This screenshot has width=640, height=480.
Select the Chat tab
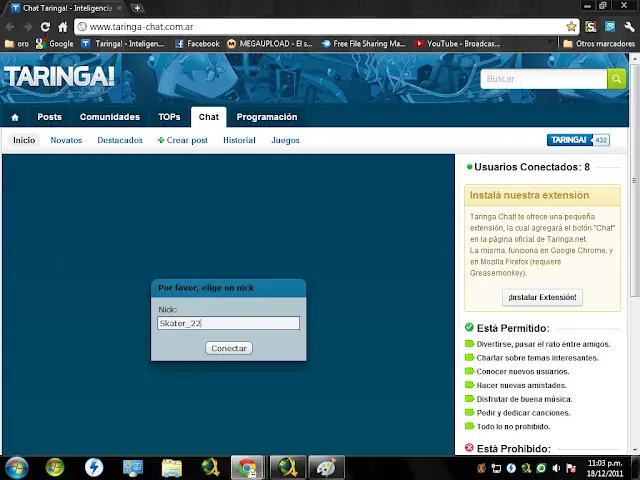click(x=209, y=117)
